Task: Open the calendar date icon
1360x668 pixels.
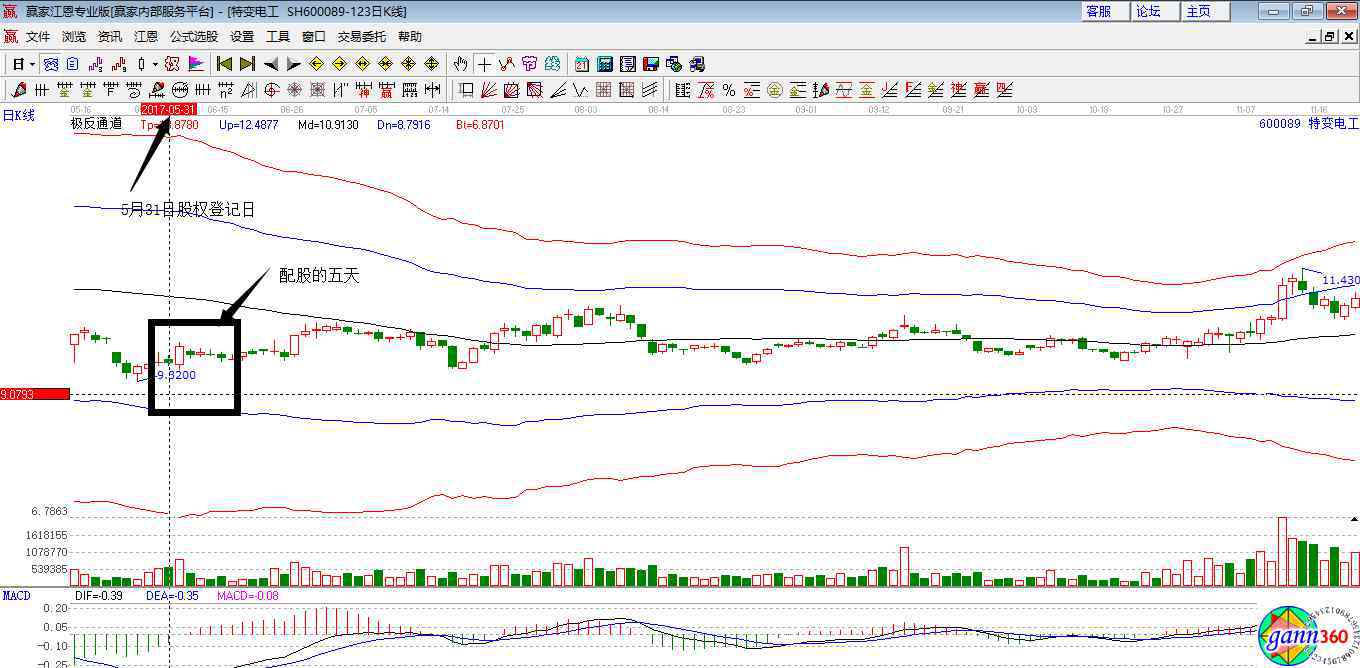Action: point(581,64)
